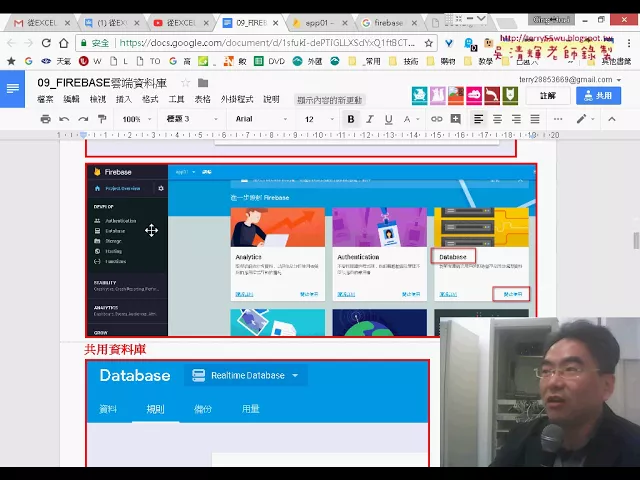The height and width of the screenshot is (480, 640).
Task: Open the 插入 menu
Action: (124, 99)
